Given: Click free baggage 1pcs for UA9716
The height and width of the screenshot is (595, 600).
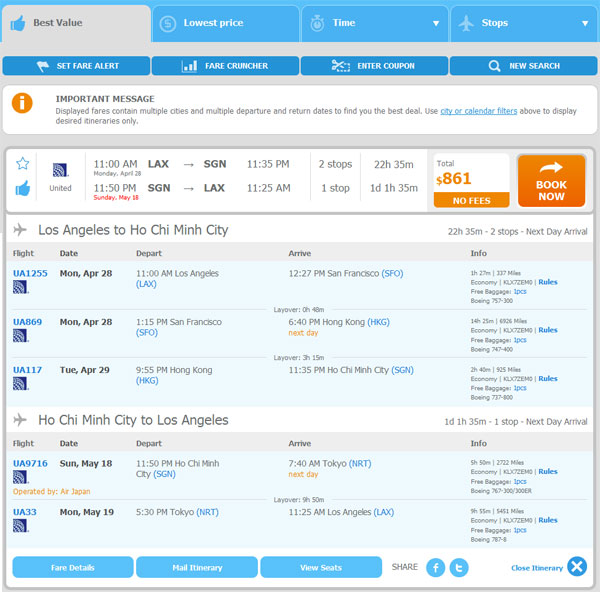Looking at the screenshot, I should pos(520,482).
